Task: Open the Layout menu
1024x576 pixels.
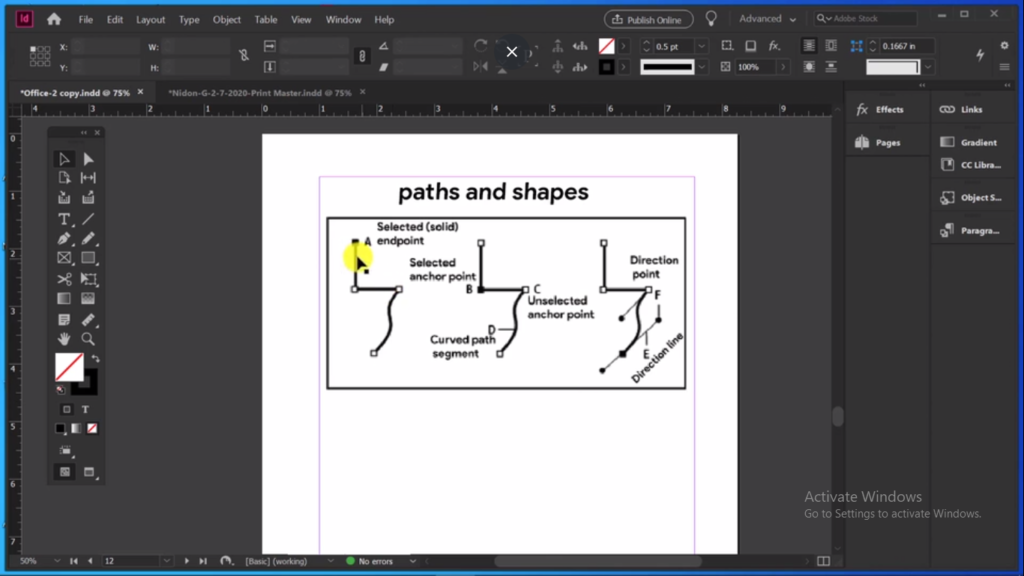Action: point(150,20)
